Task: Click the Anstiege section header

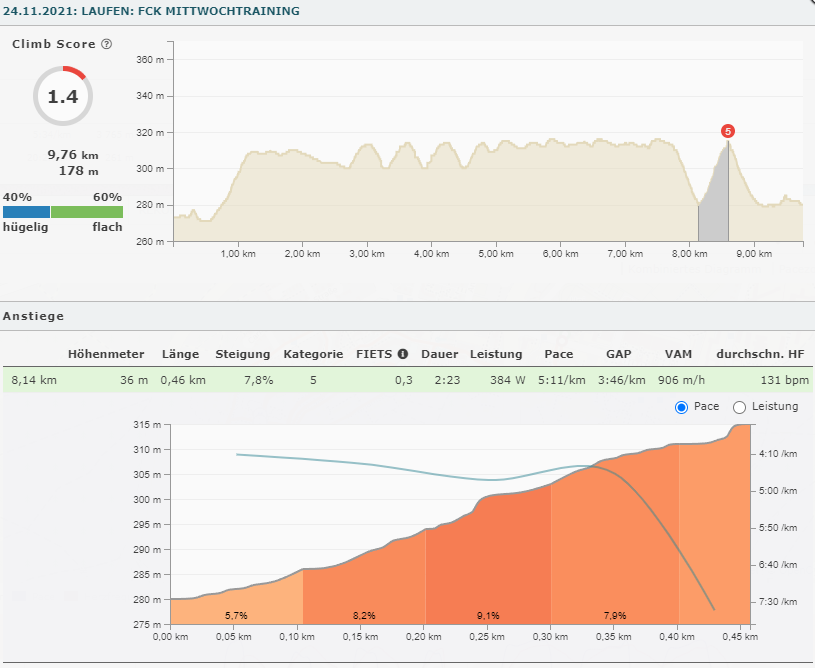Action: pyautogui.click(x=33, y=316)
